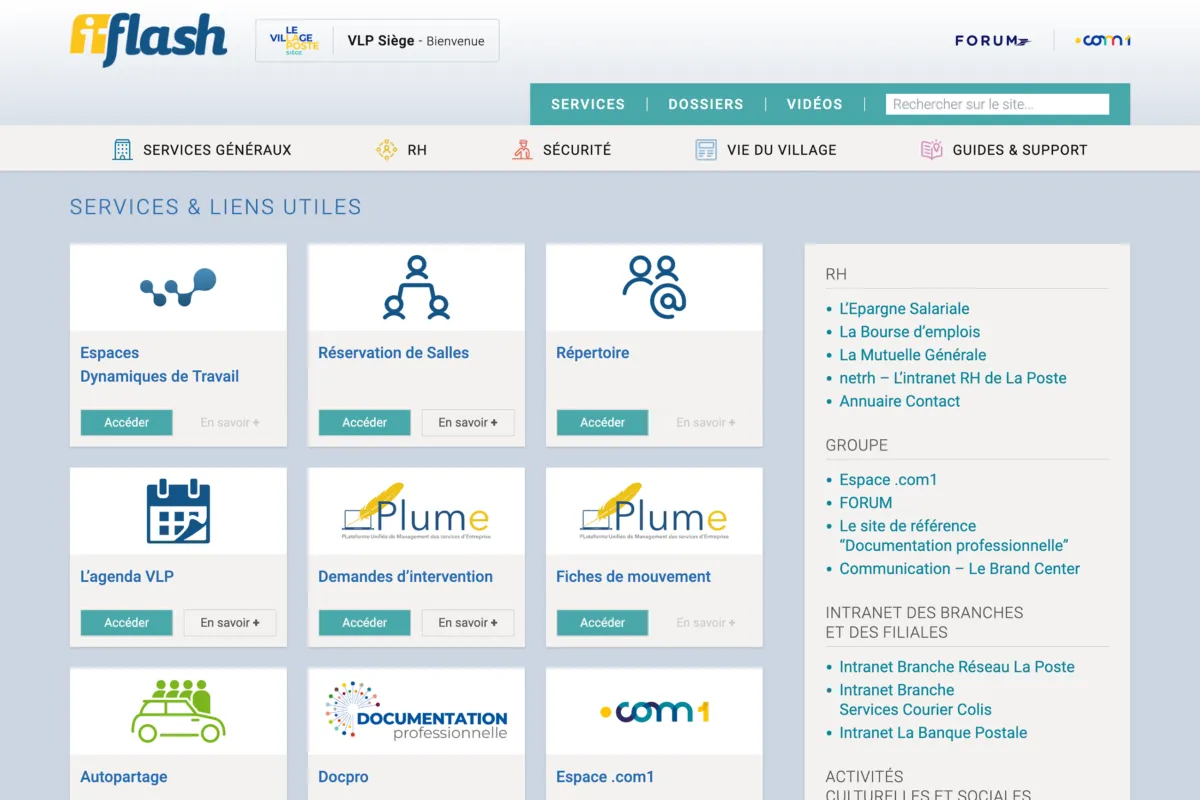Click the iflash logo
This screenshot has width=1200, height=800.
click(148, 40)
